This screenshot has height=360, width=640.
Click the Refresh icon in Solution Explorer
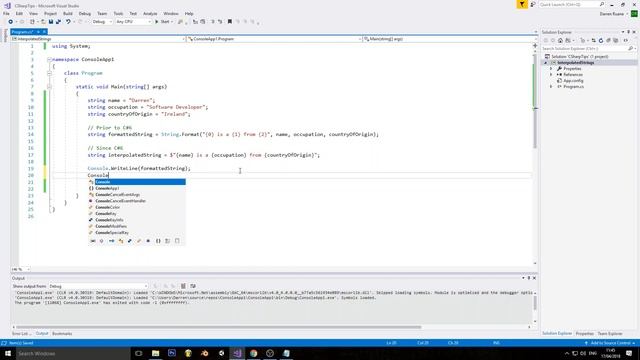[601, 40]
